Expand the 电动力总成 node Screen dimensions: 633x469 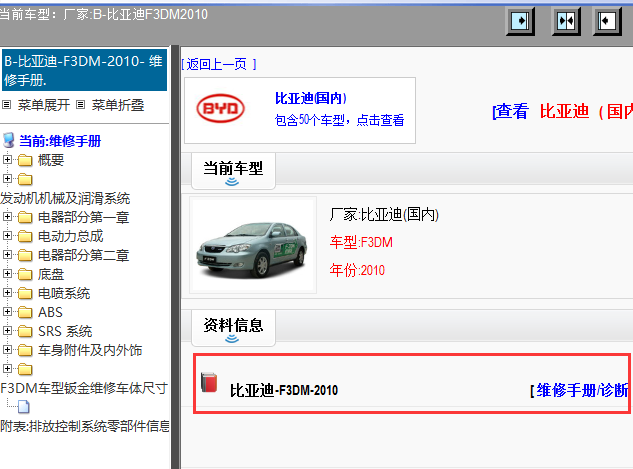coord(7,235)
